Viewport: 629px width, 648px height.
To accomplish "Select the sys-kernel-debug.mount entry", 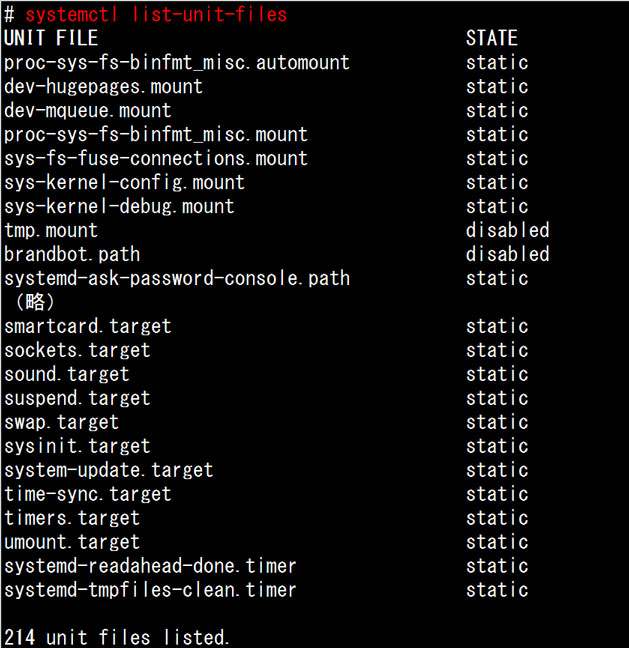I will tap(119, 206).
